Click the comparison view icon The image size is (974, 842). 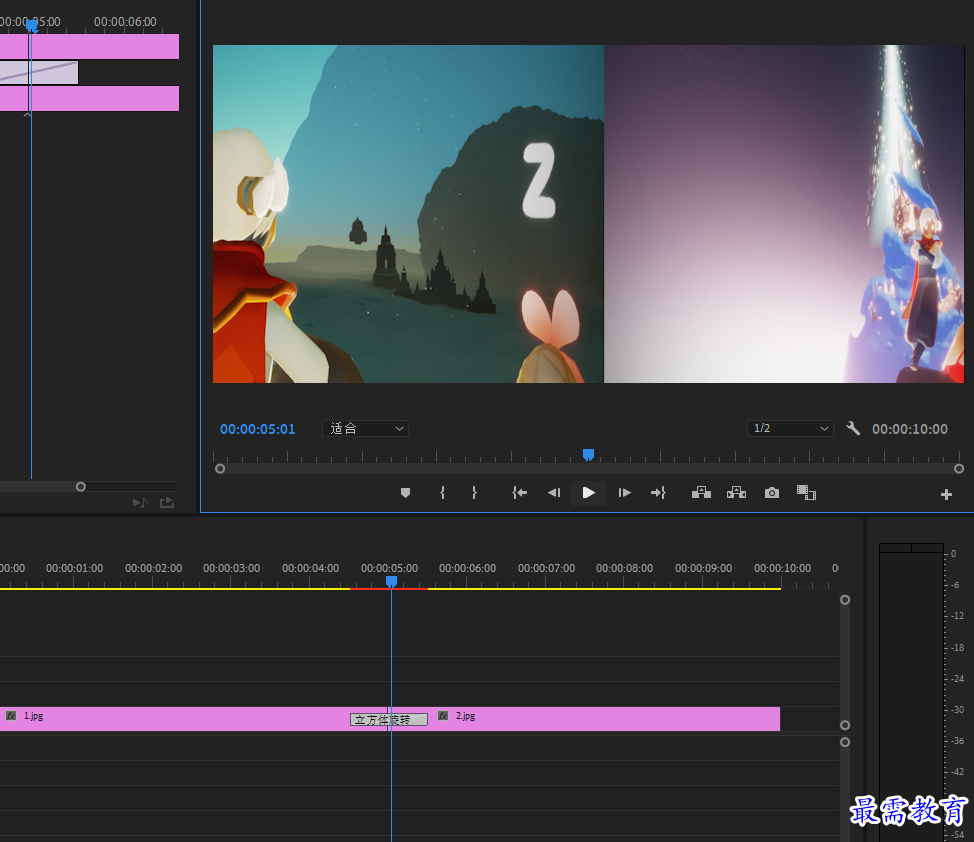[x=806, y=493]
